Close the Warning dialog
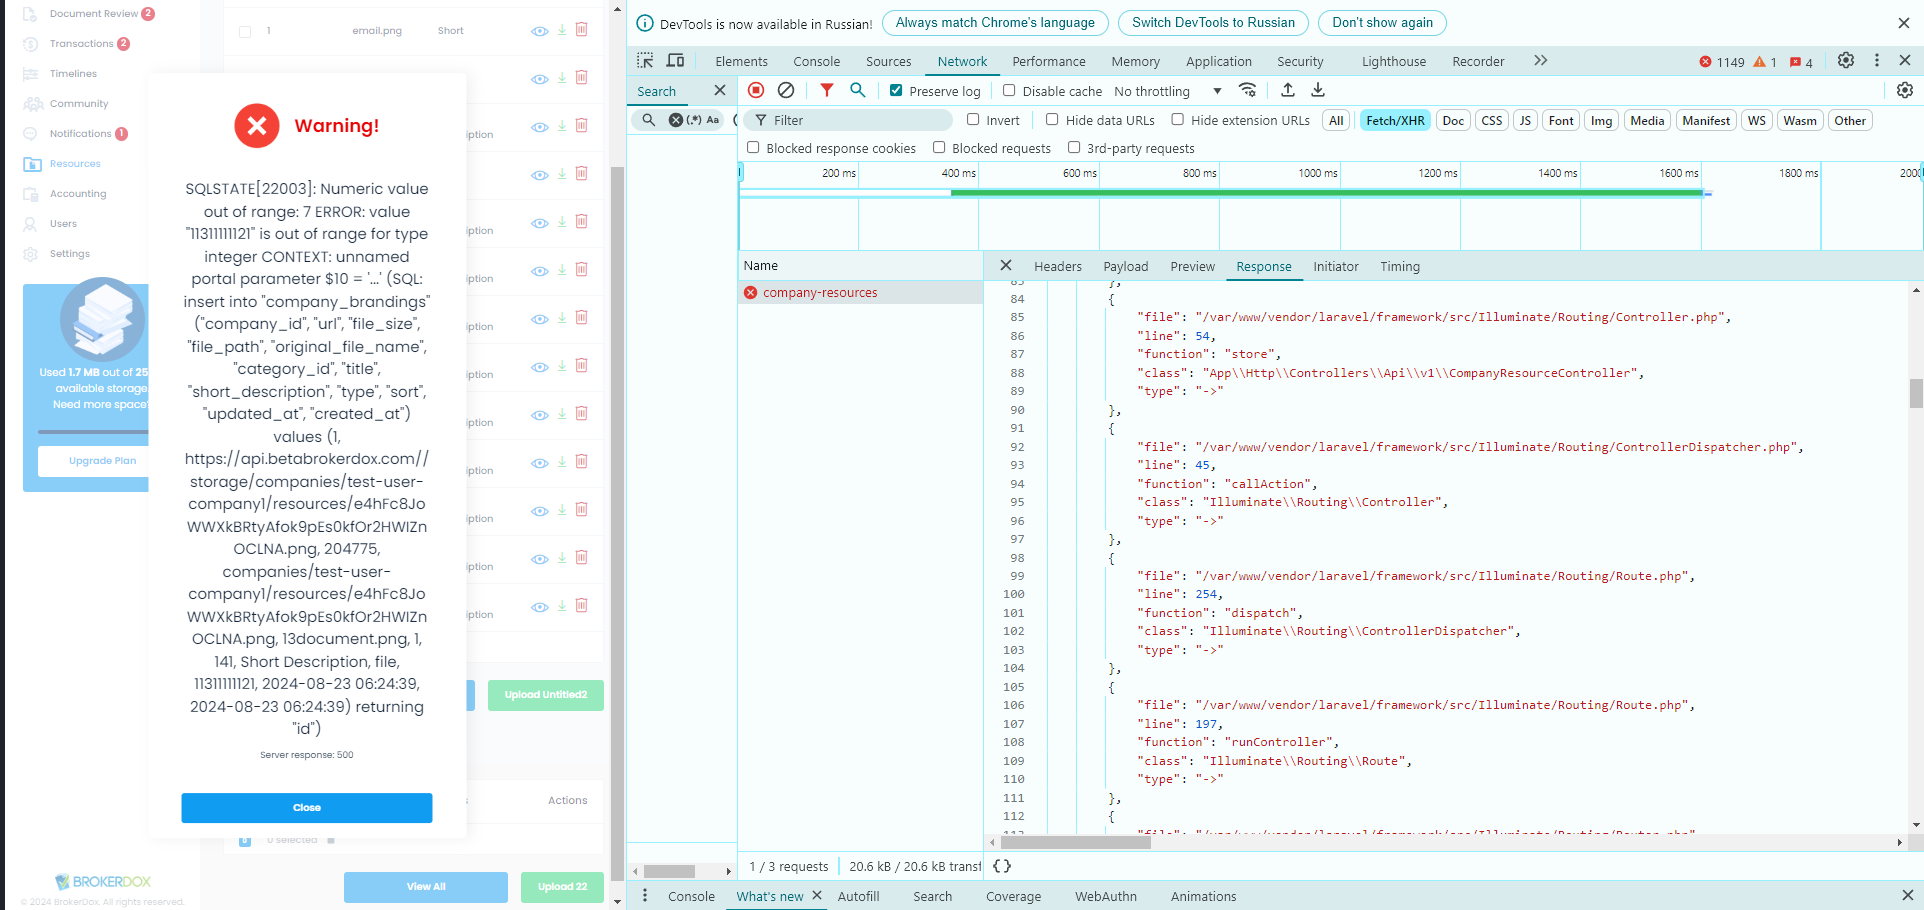1924x910 pixels. pos(307,808)
